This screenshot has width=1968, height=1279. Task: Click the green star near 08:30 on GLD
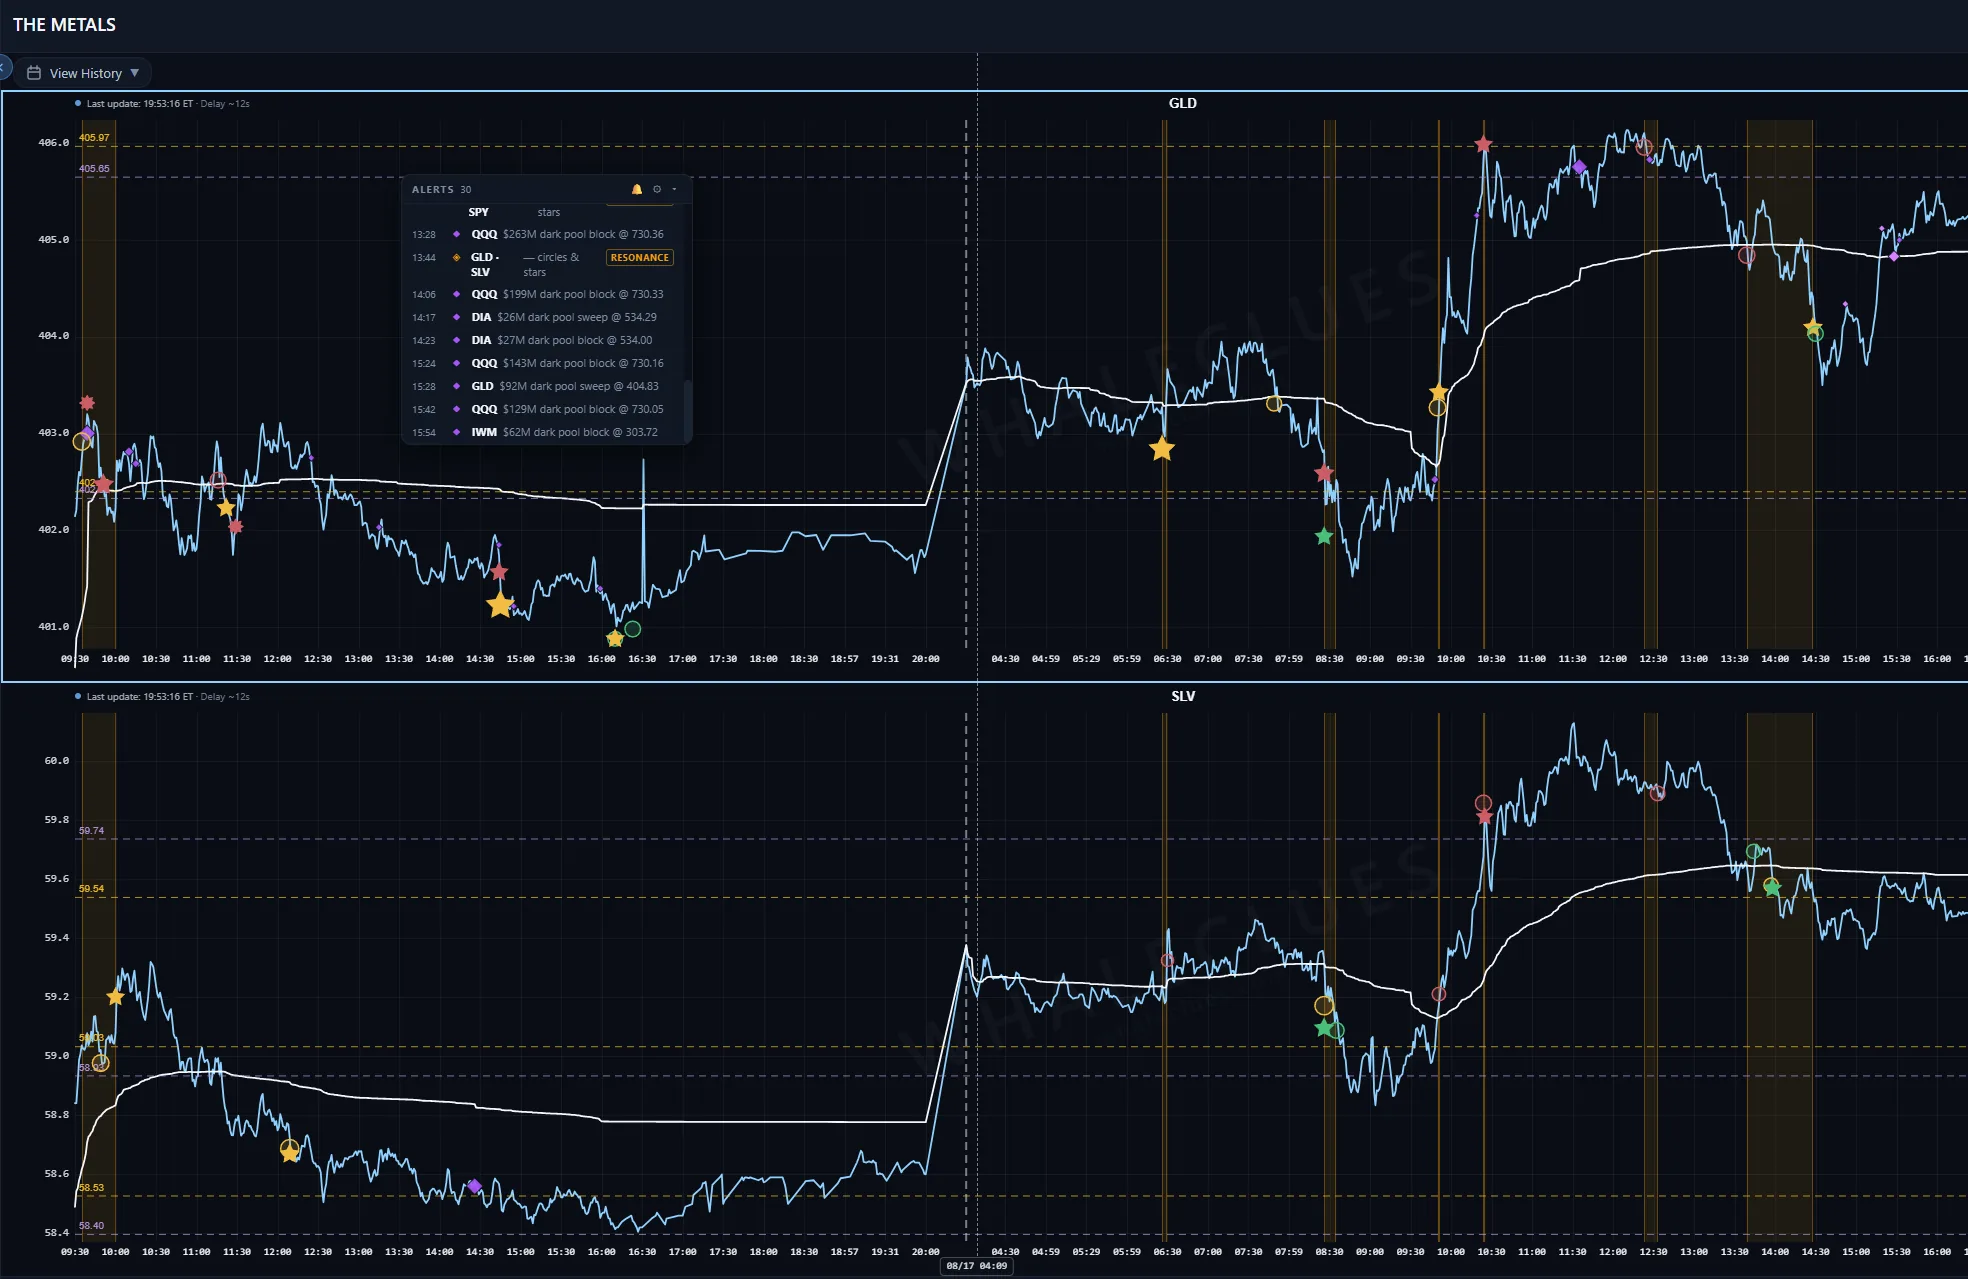[x=1324, y=536]
